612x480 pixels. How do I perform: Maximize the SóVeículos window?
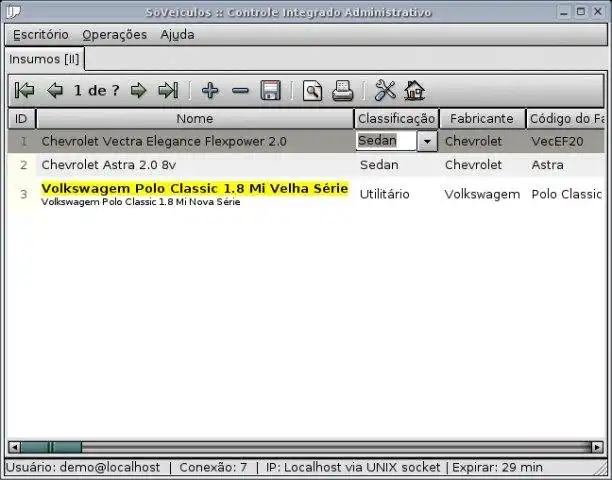point(581,12)
